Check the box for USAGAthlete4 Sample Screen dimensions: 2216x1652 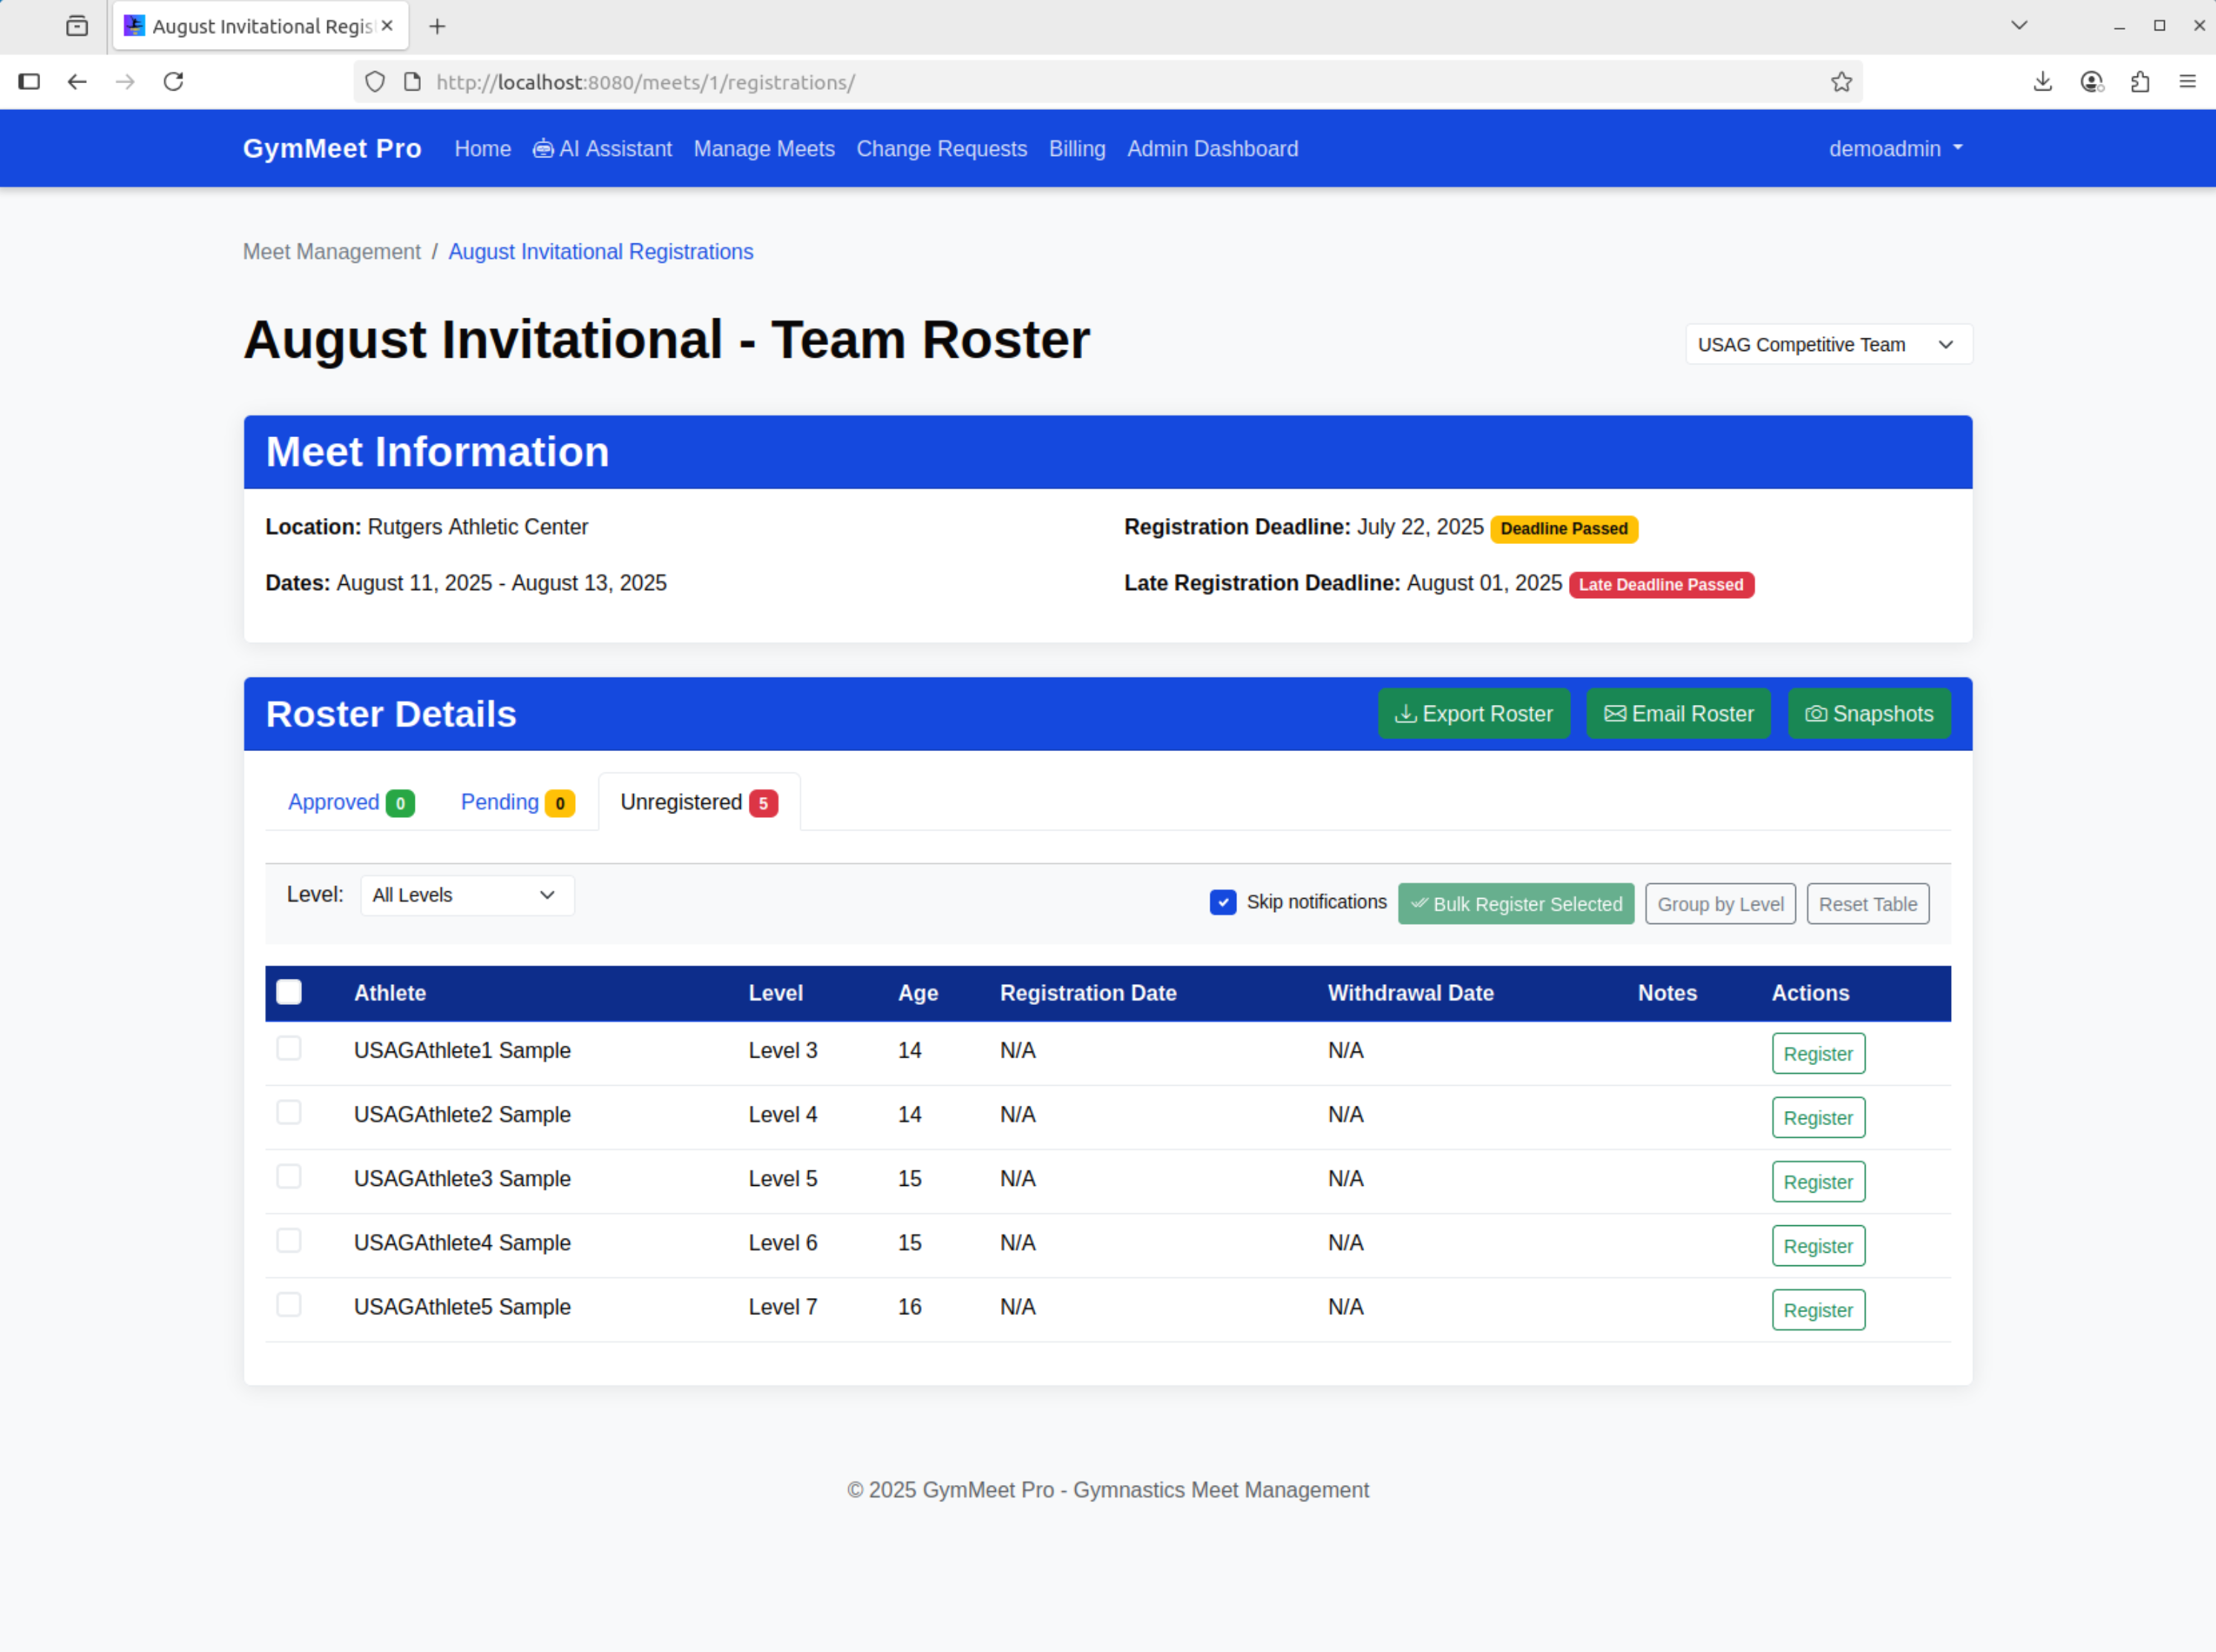tap(289, 1240)
